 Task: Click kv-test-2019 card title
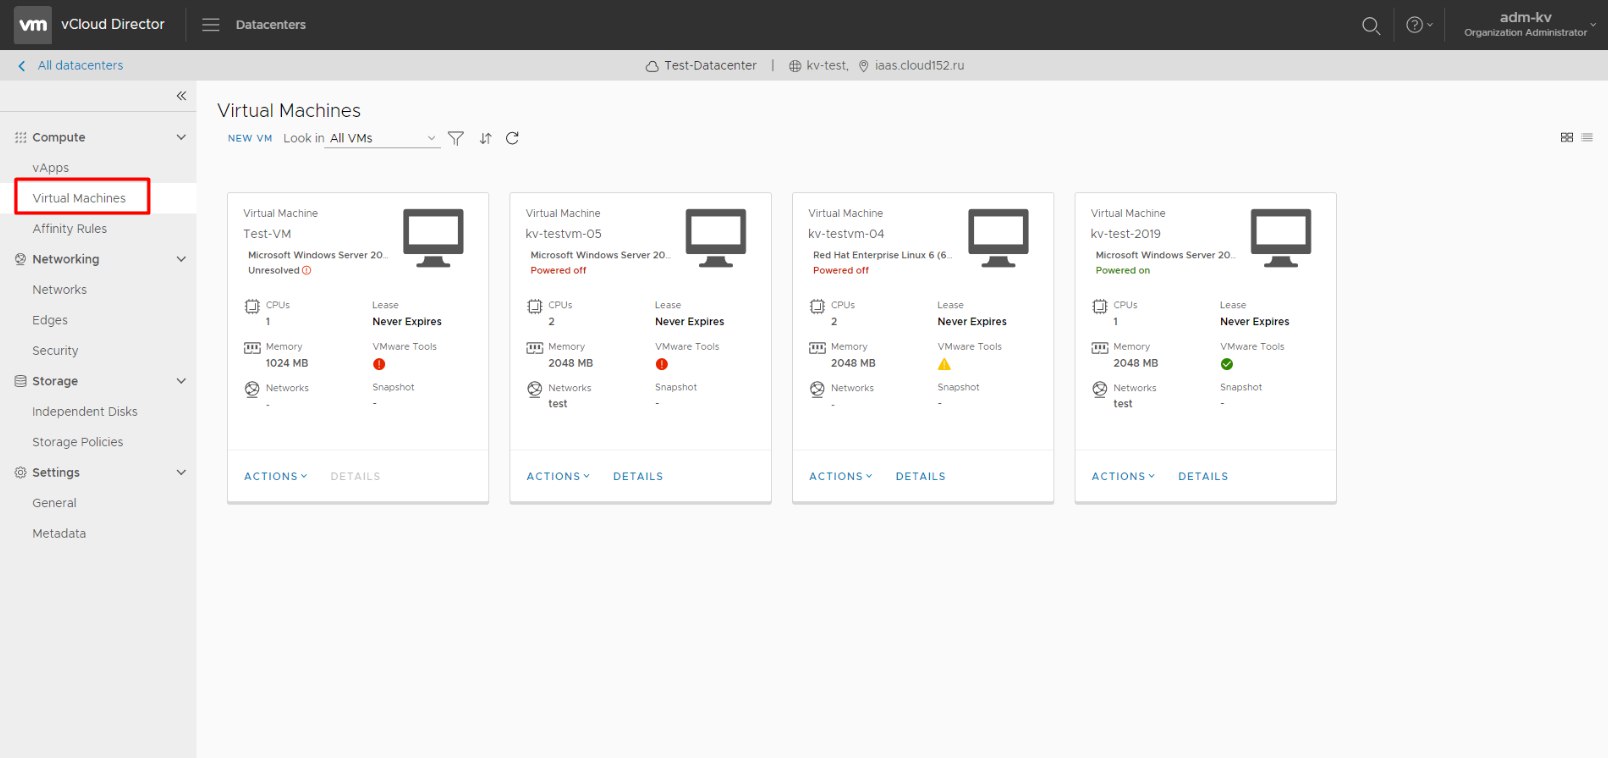point(1126,234)
